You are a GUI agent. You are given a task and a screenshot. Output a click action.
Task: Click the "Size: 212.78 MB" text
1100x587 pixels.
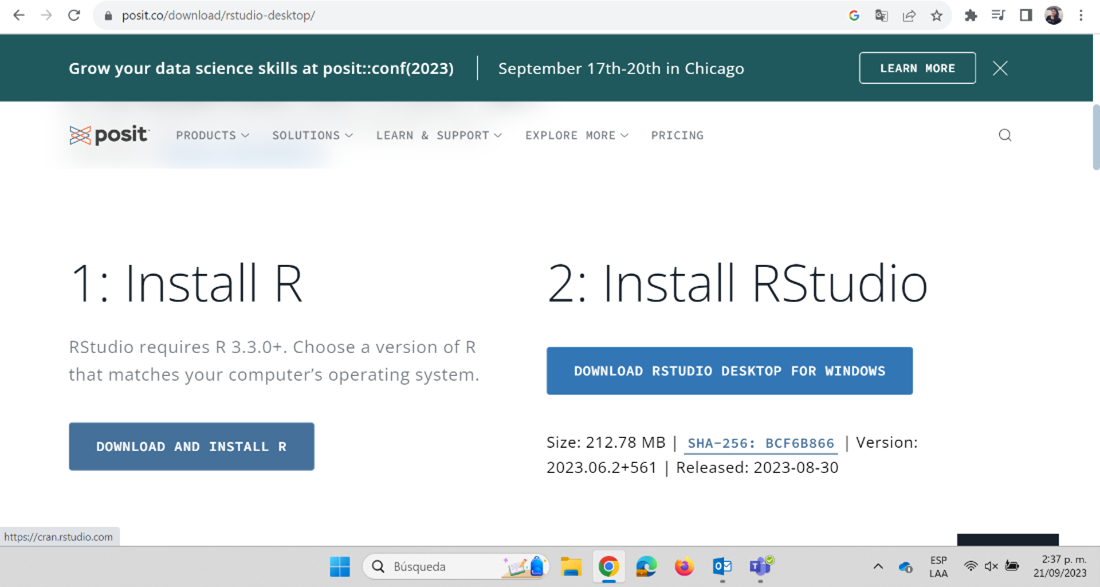pos(606,443)
